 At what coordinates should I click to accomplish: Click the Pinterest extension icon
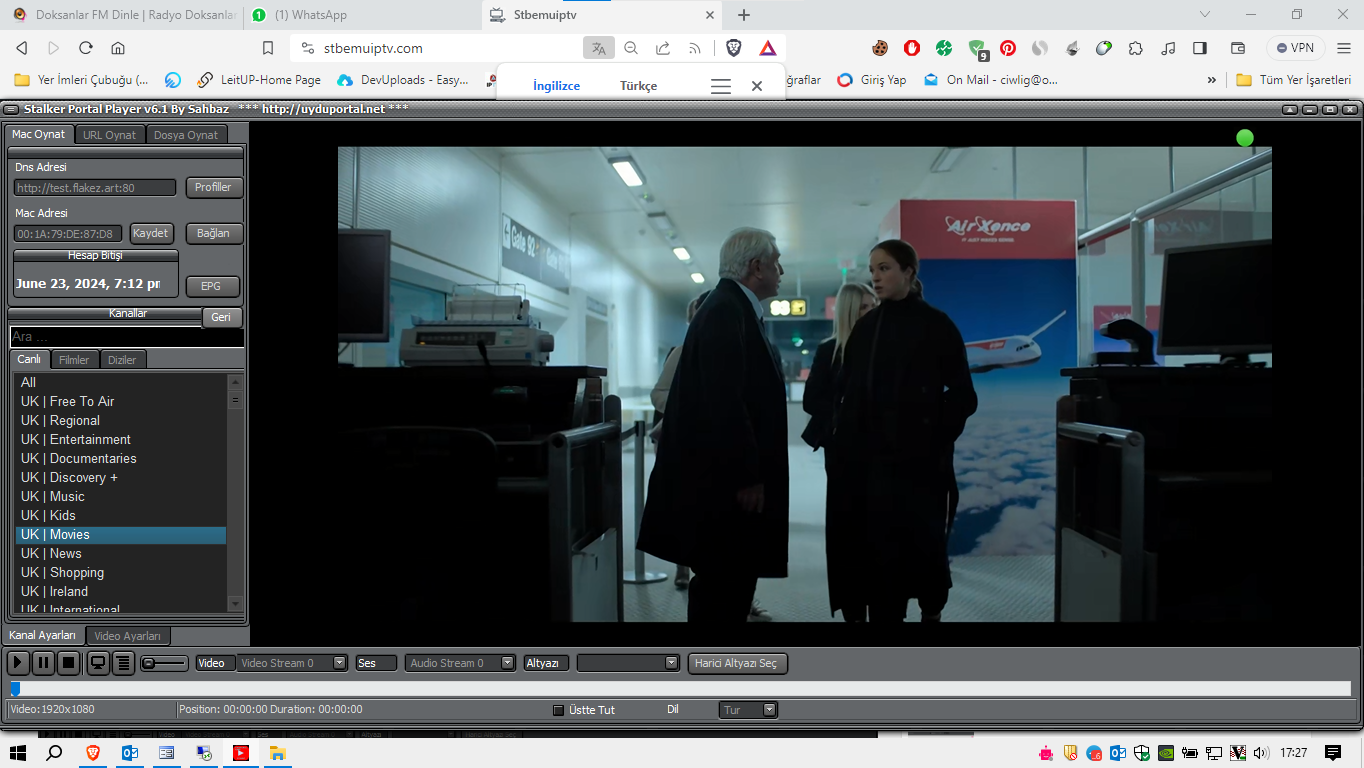click(x=1007, y=48)
